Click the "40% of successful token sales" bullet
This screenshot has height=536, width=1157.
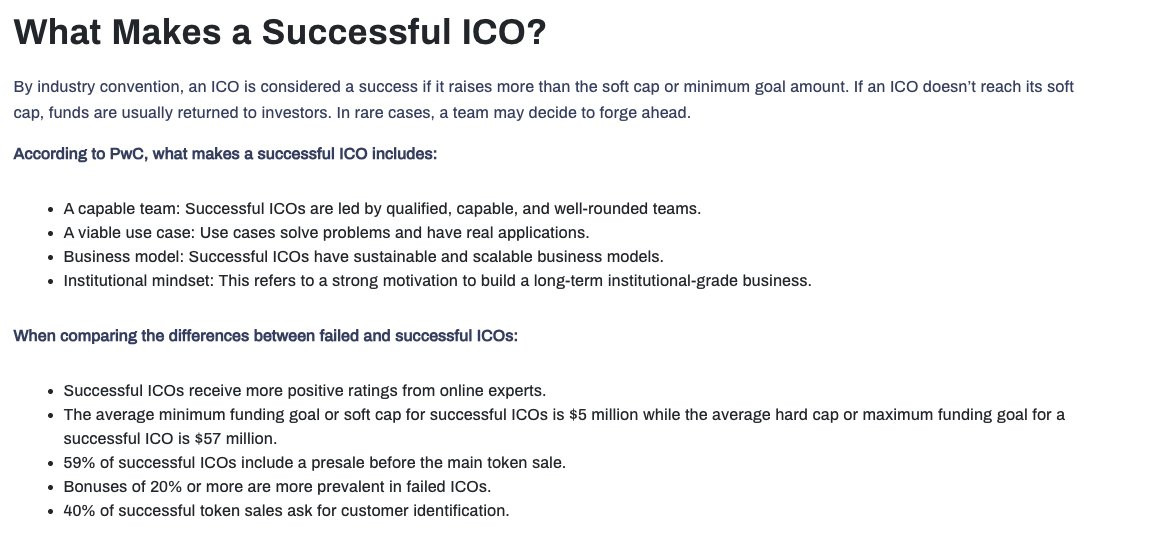286,511
